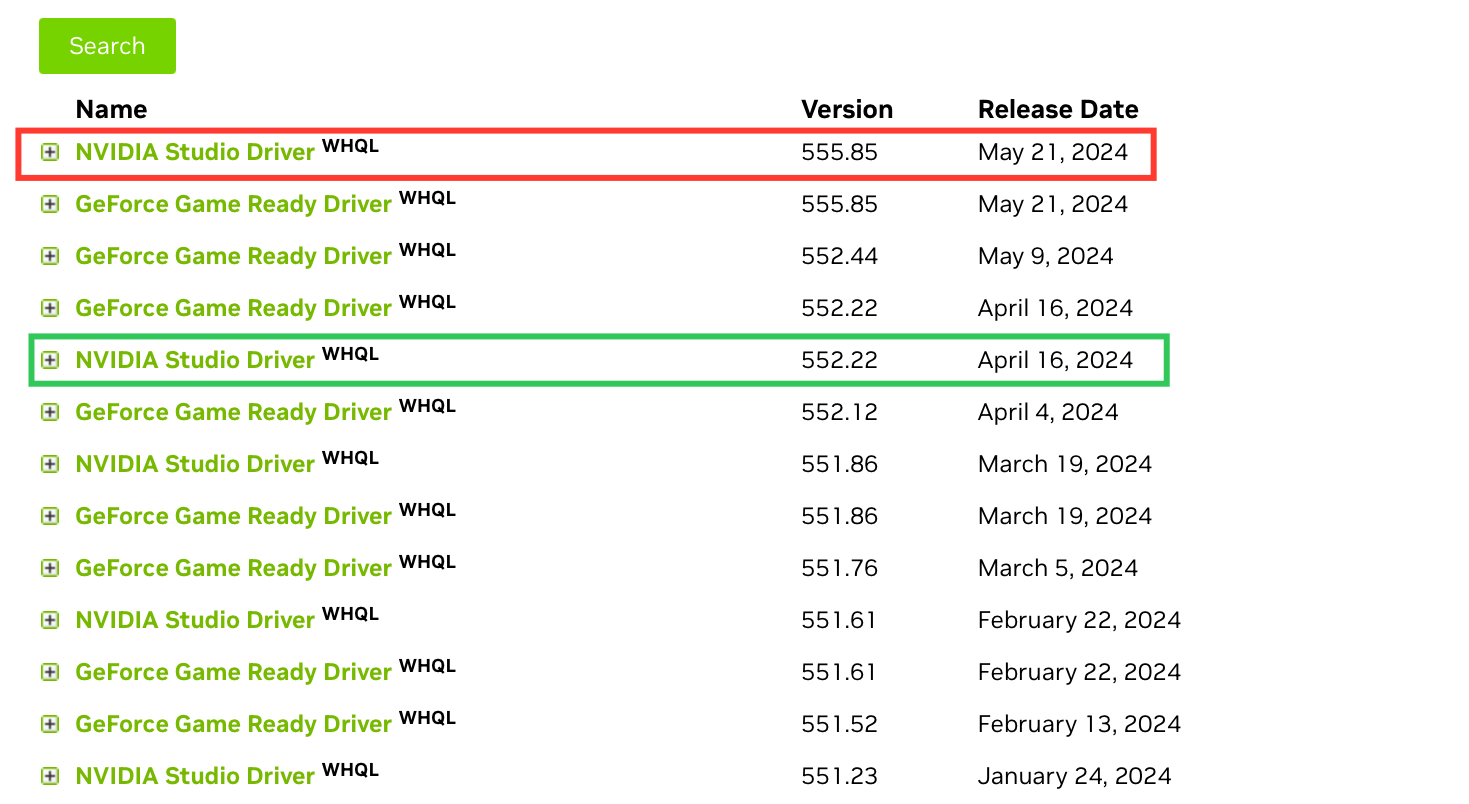This screenshot has height=804, width=1469.
Task: Expand the GeForce Game Ready Driver 555.85 row
Action: point(50,204)
